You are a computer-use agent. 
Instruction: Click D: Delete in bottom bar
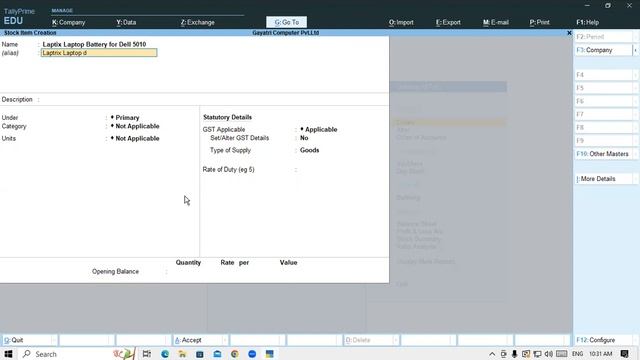pyautogui.click(x=371, y=340)
